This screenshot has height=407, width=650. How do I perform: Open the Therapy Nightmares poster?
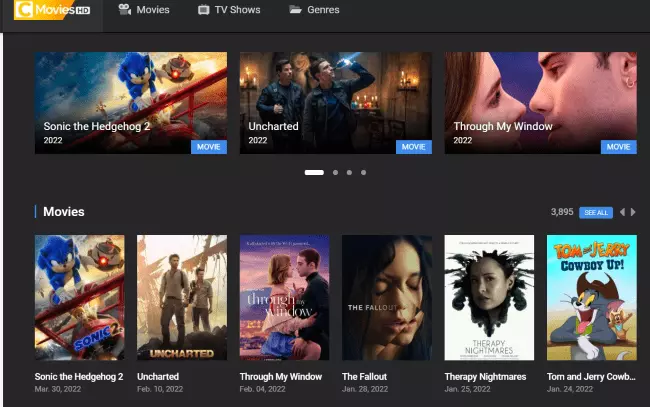pos(489,298)
